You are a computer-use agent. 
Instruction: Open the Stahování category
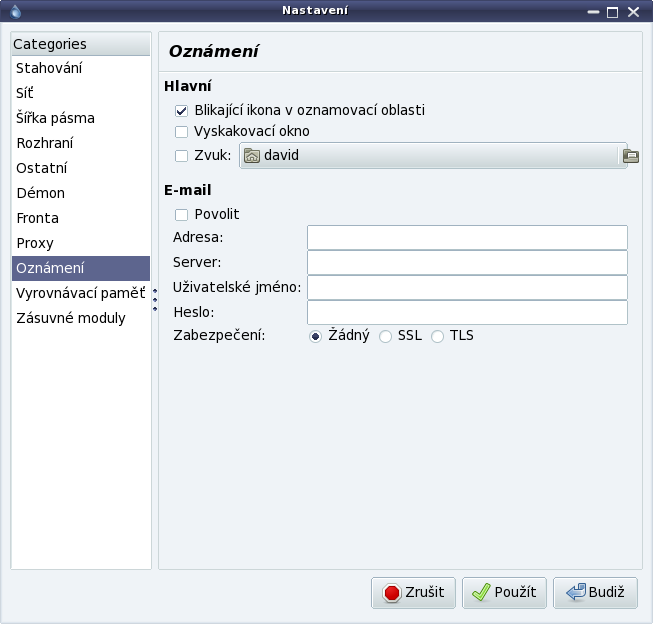[81, 68]
